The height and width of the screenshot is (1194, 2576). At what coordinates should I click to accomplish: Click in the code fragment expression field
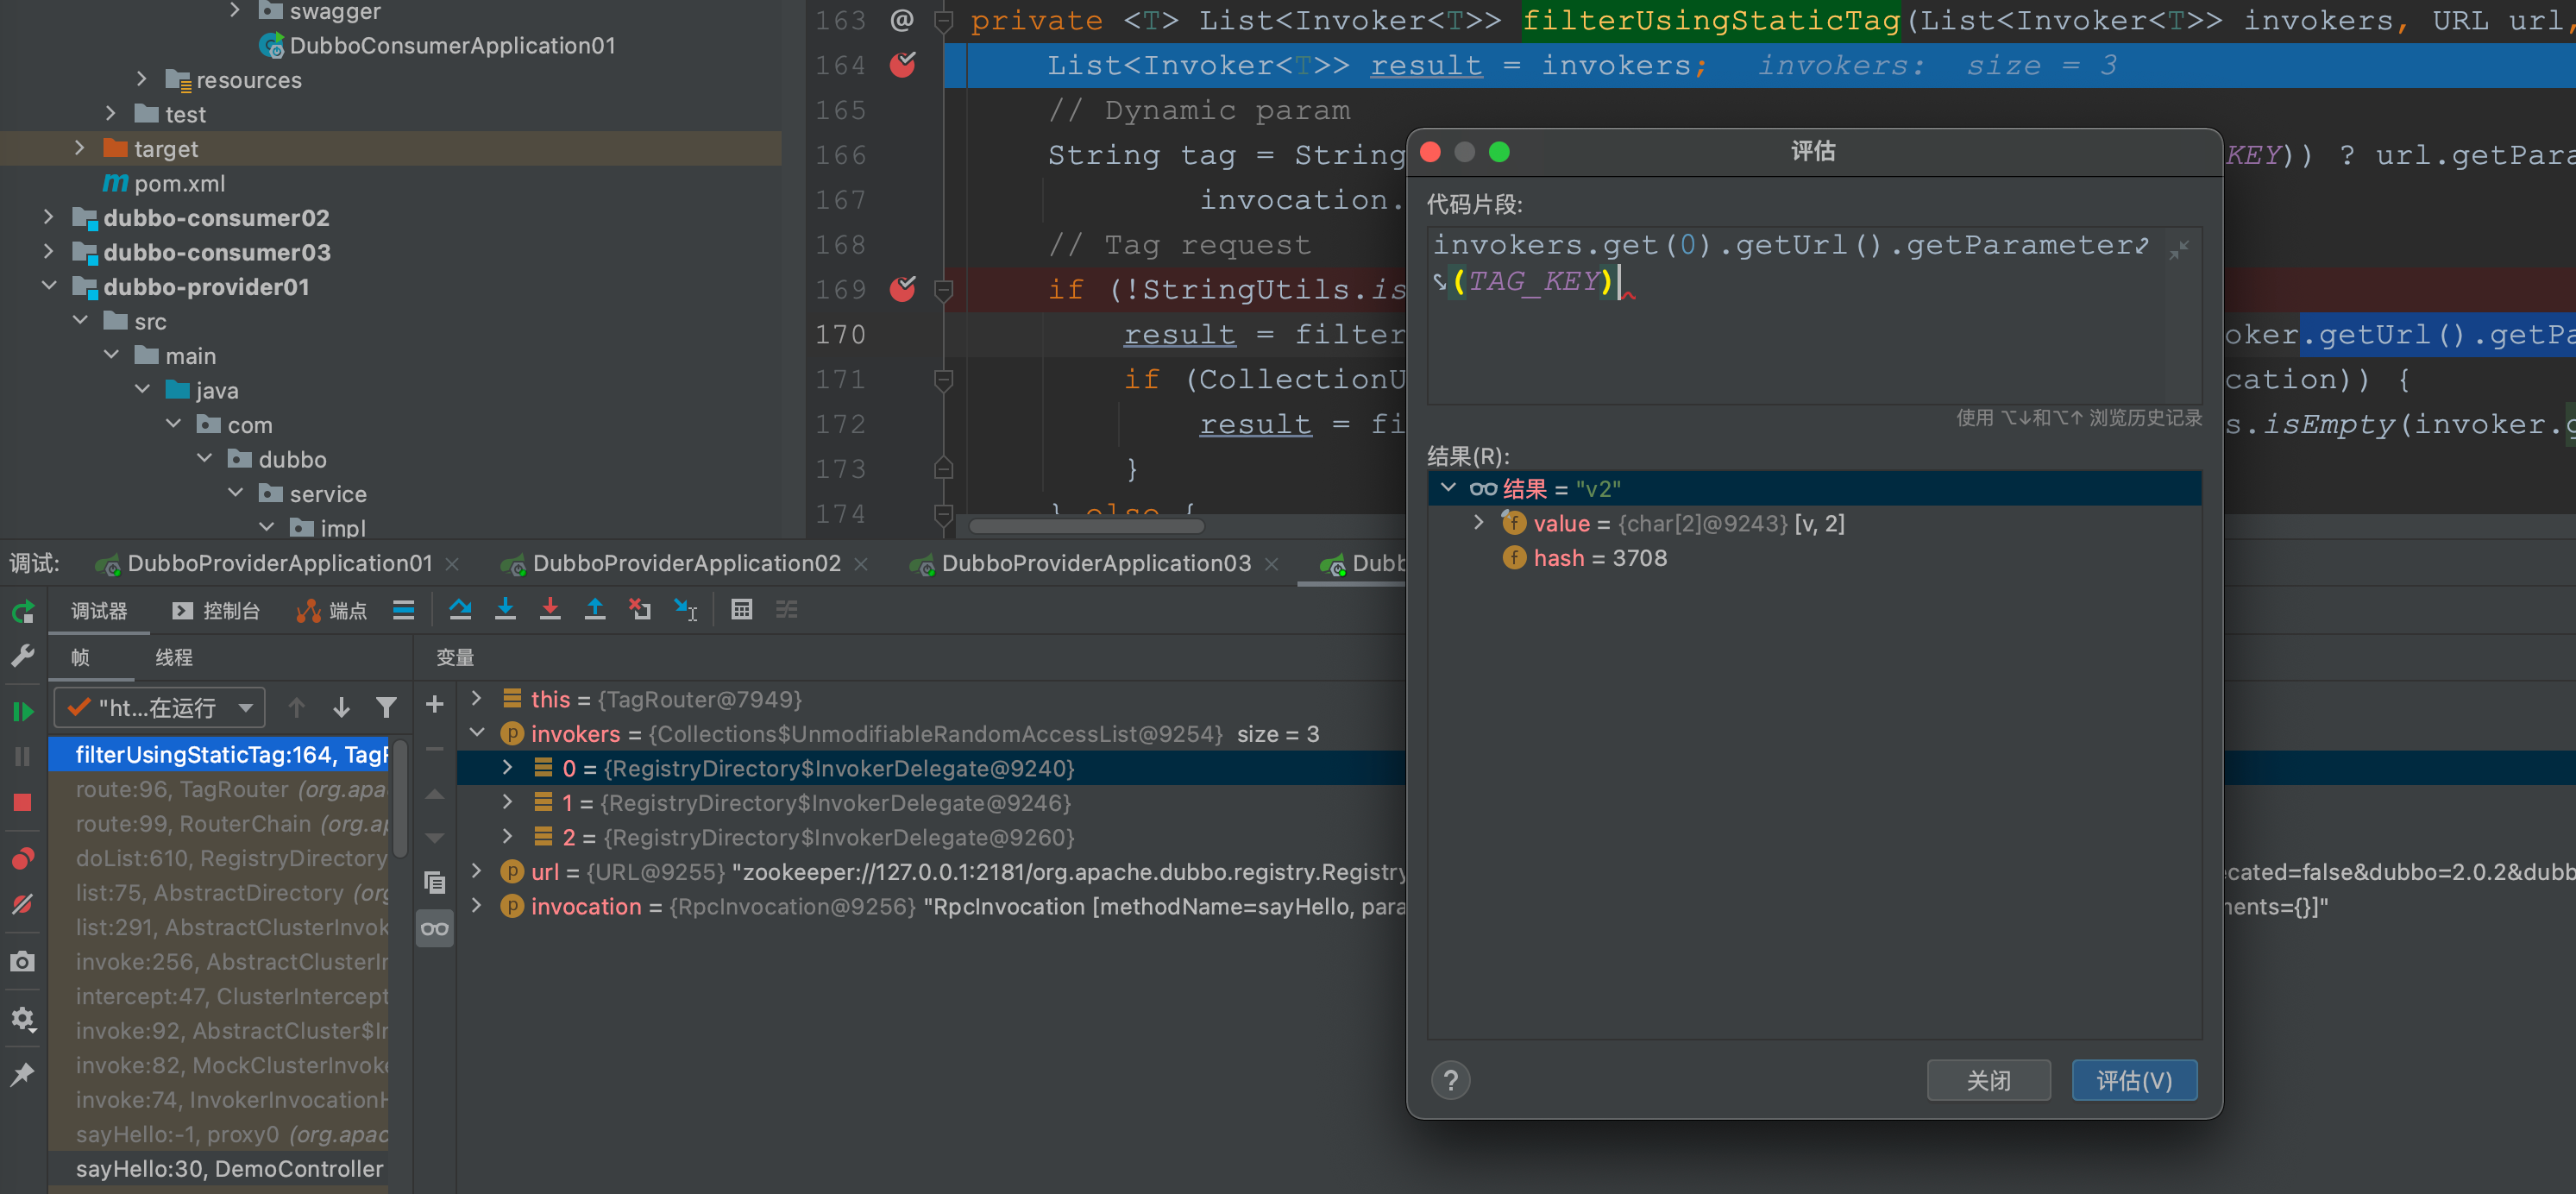click(x=1814, y=316)
